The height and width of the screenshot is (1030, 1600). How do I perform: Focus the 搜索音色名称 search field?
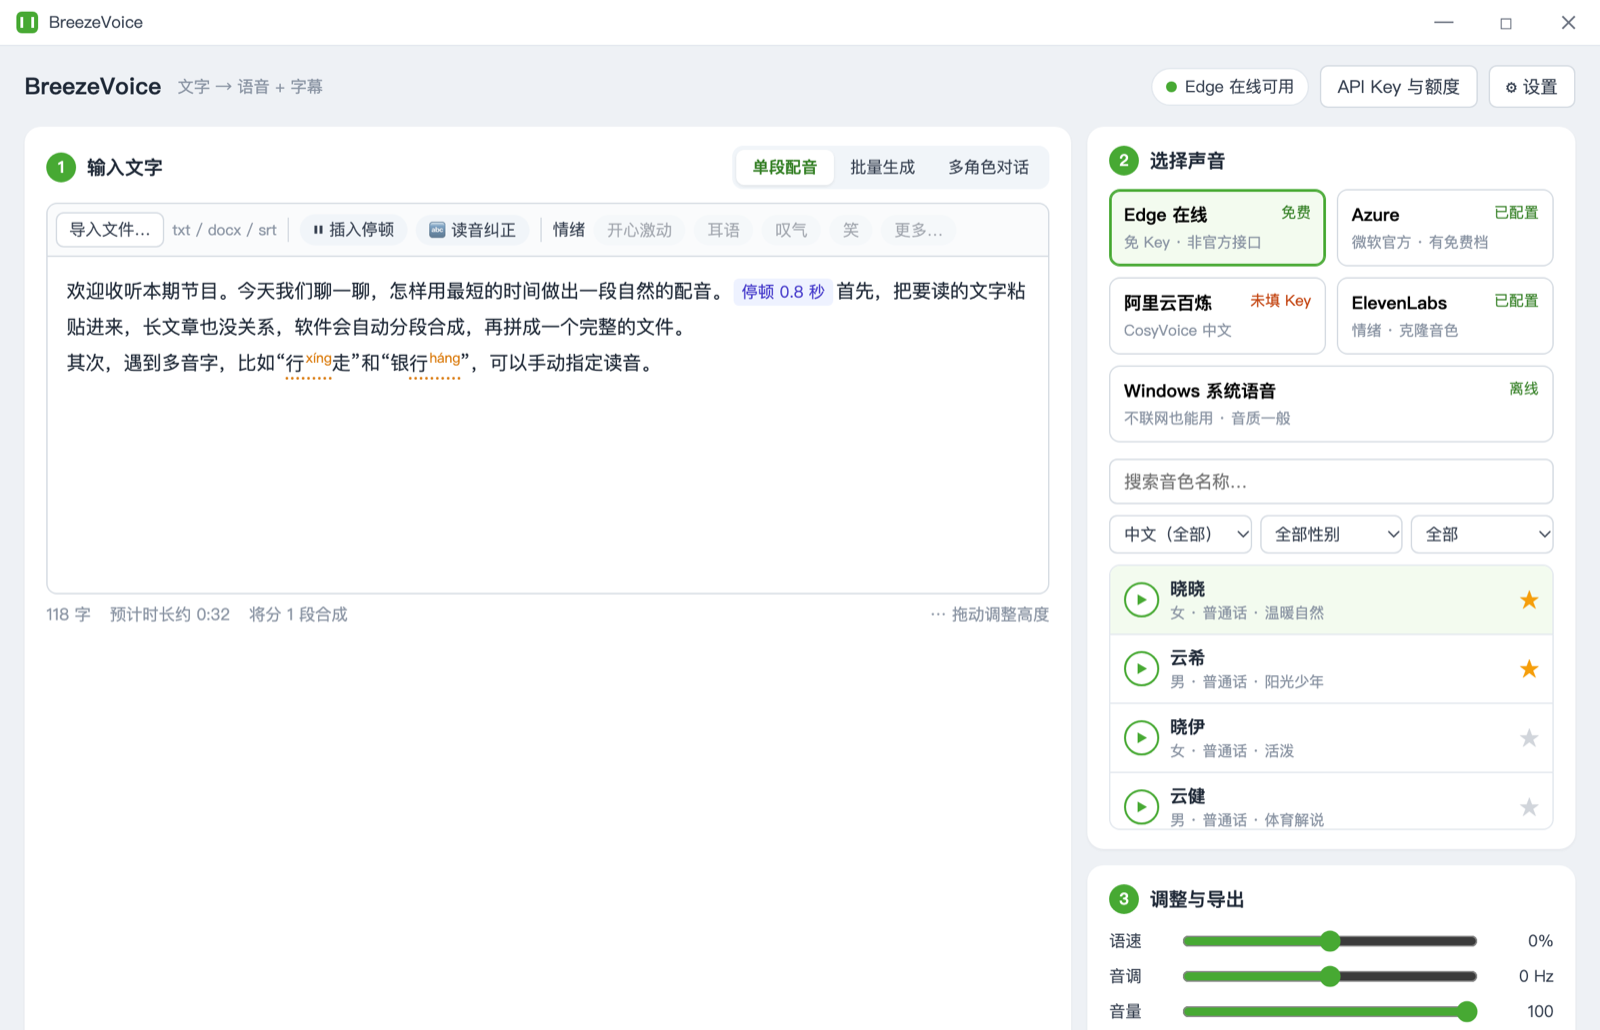pos(1331,482)
